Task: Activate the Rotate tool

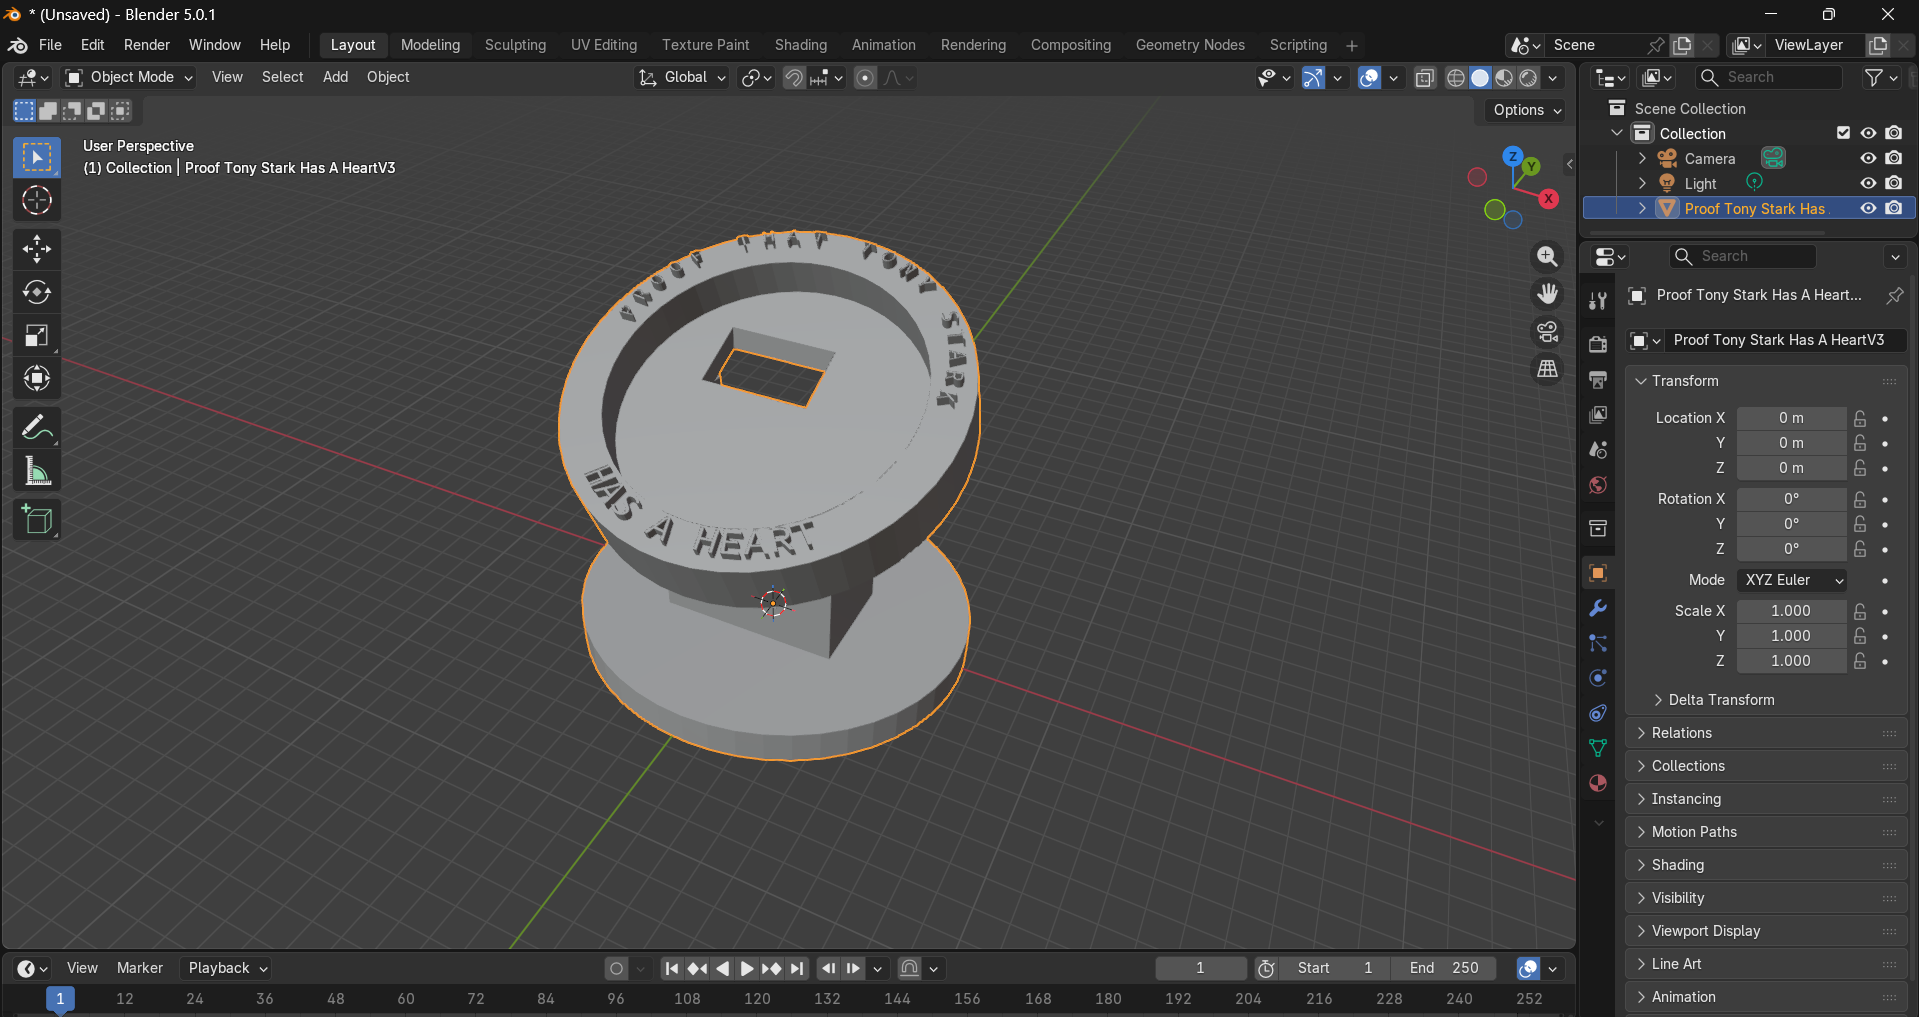Action: point(37,292)
